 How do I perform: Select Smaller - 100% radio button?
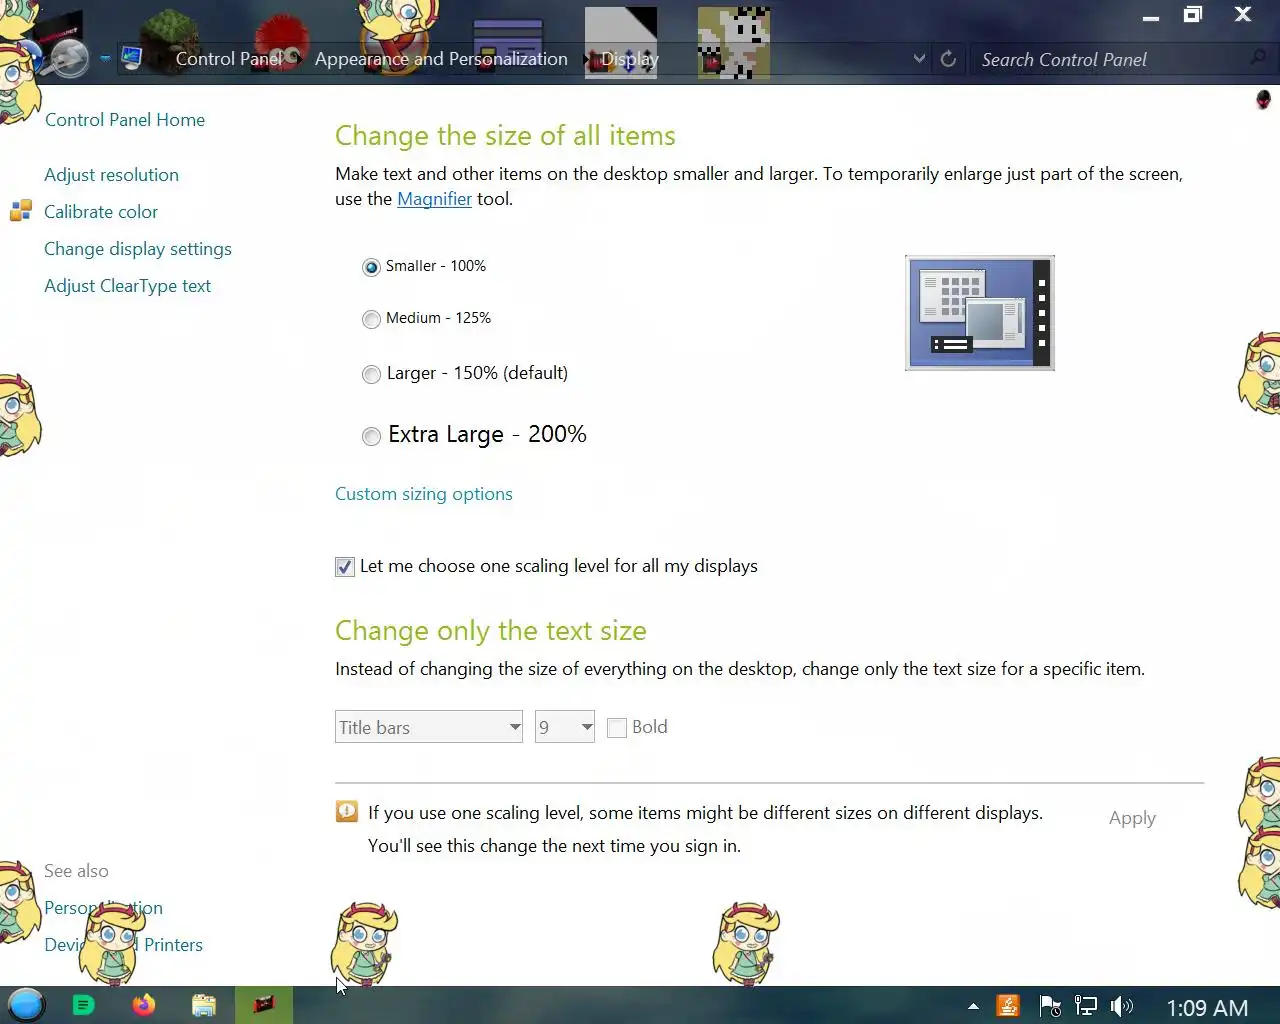point(371,267)
